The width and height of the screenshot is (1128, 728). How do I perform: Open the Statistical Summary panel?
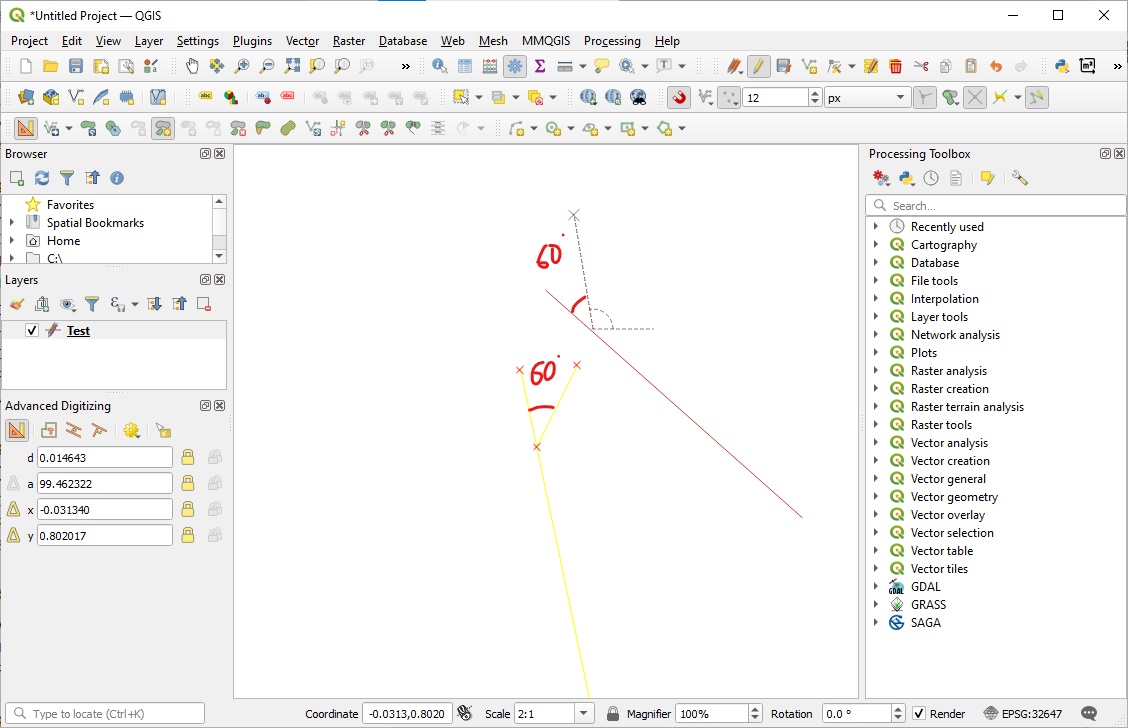point(540,66)
